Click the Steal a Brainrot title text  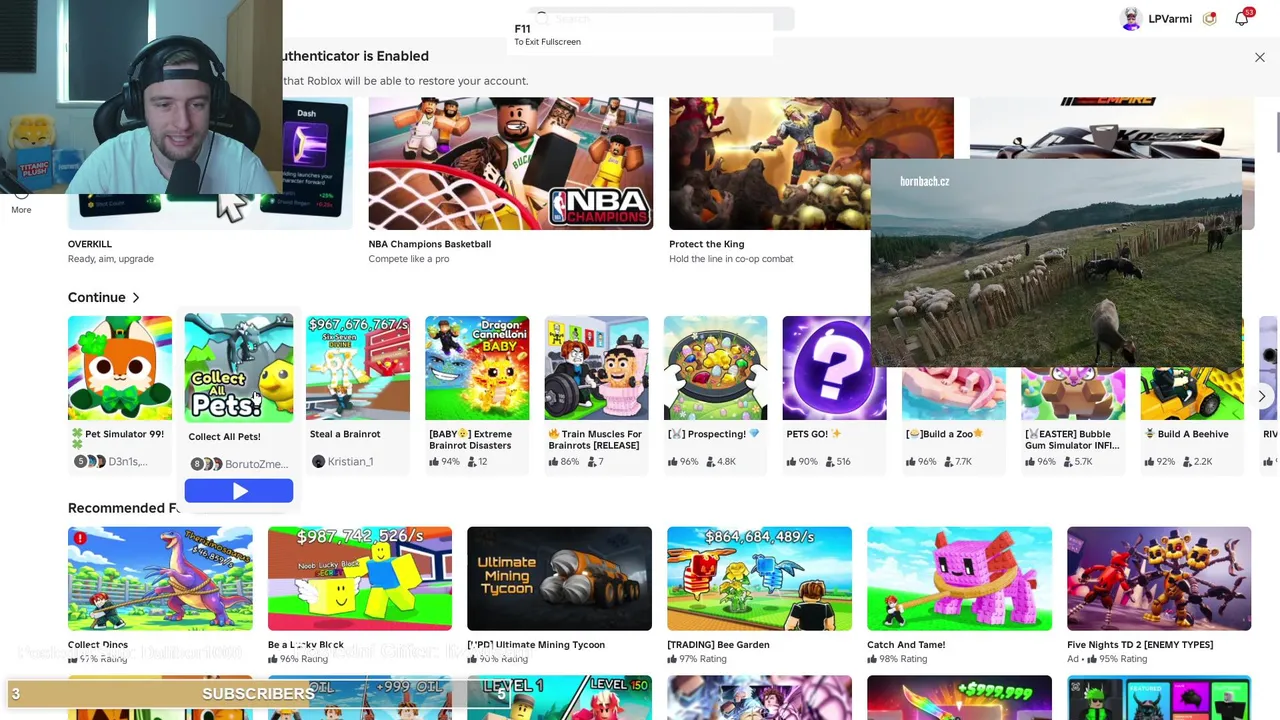[x=345, y=434]
